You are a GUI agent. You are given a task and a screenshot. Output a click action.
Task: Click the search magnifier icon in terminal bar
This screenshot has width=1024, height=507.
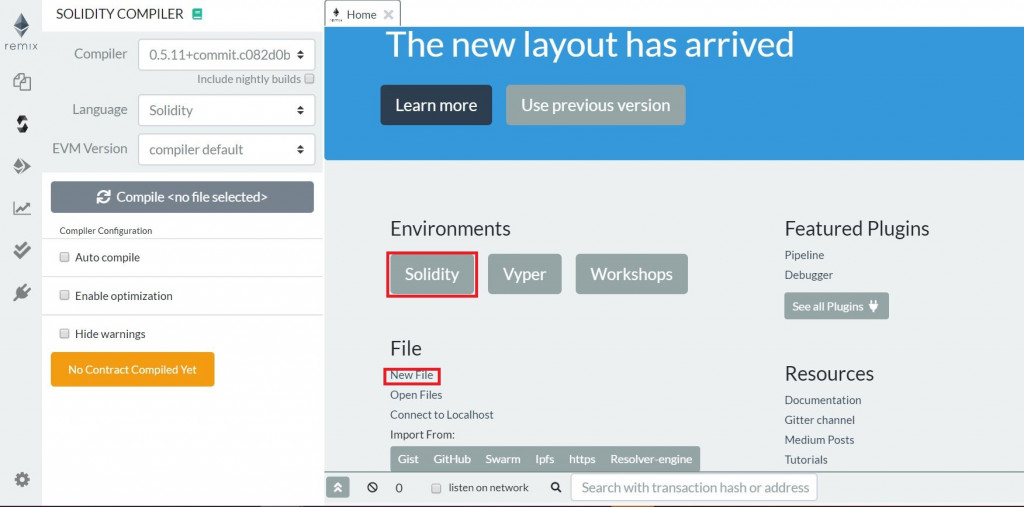click(x=556, y=487)
